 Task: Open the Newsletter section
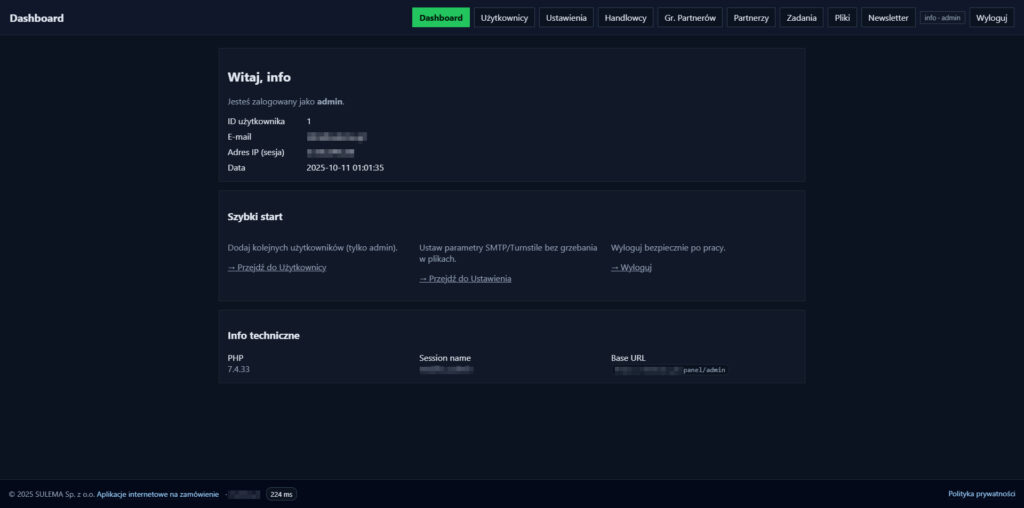(888, 18)
